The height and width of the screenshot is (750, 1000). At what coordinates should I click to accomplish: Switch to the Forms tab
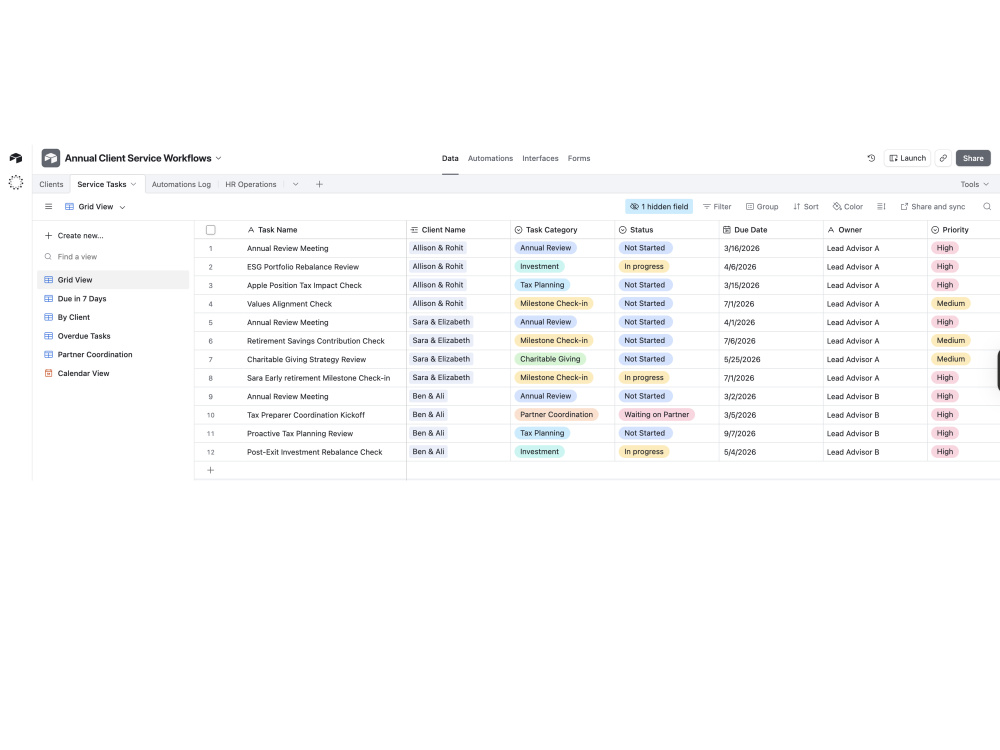(579, 158)
